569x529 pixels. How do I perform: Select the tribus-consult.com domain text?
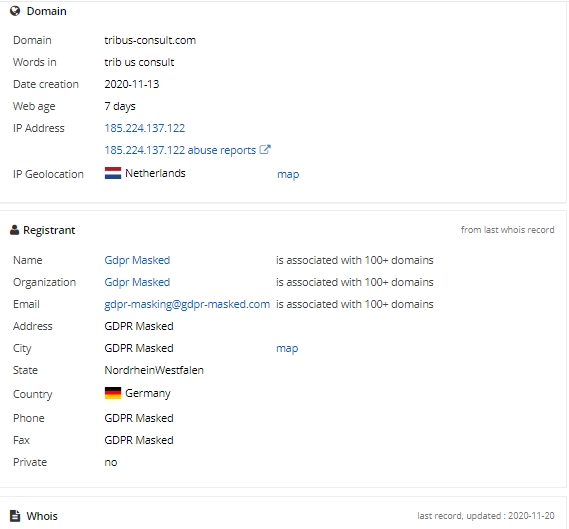click(x=150, y=40)
